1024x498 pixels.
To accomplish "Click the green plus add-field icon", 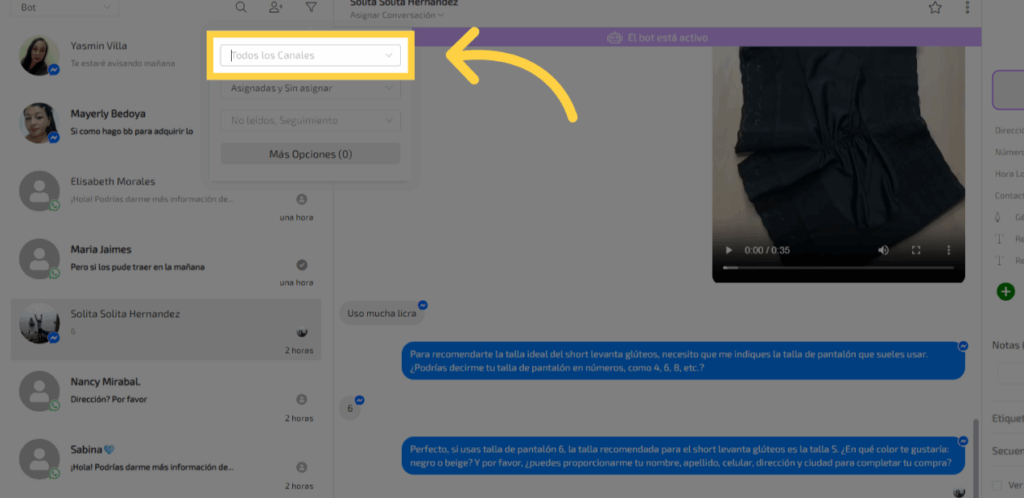I will [1006, 291].
